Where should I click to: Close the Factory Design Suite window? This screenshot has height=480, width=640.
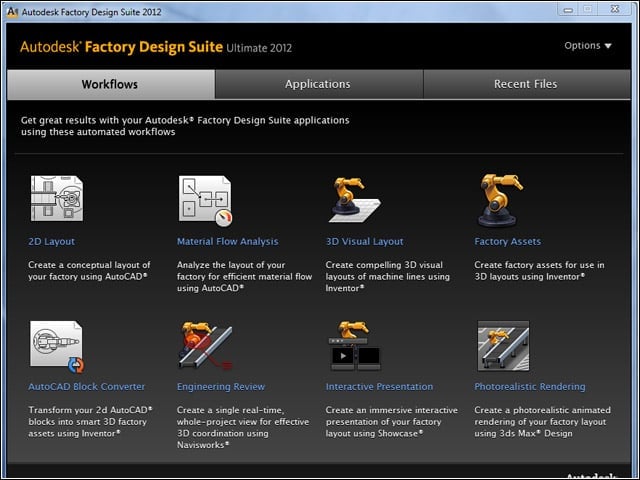click(x=615, y=10)
